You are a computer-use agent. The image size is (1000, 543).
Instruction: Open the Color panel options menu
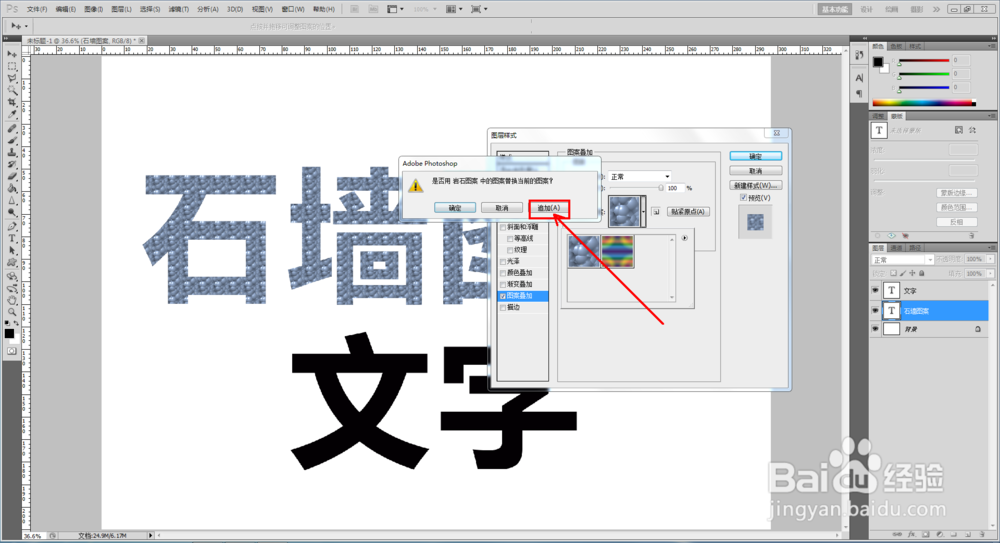(992, 46)
